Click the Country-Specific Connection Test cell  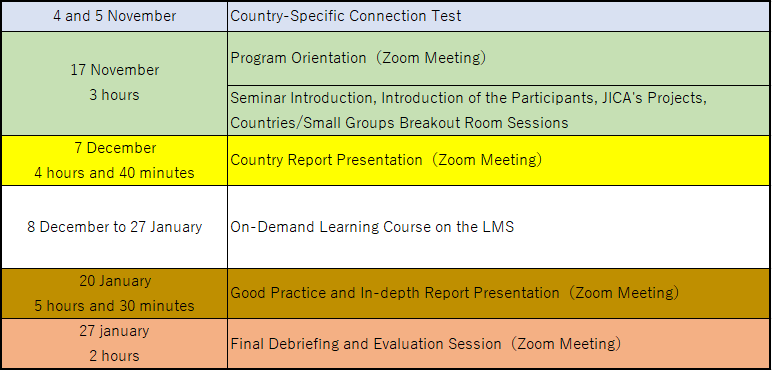(x=499, y=16)
